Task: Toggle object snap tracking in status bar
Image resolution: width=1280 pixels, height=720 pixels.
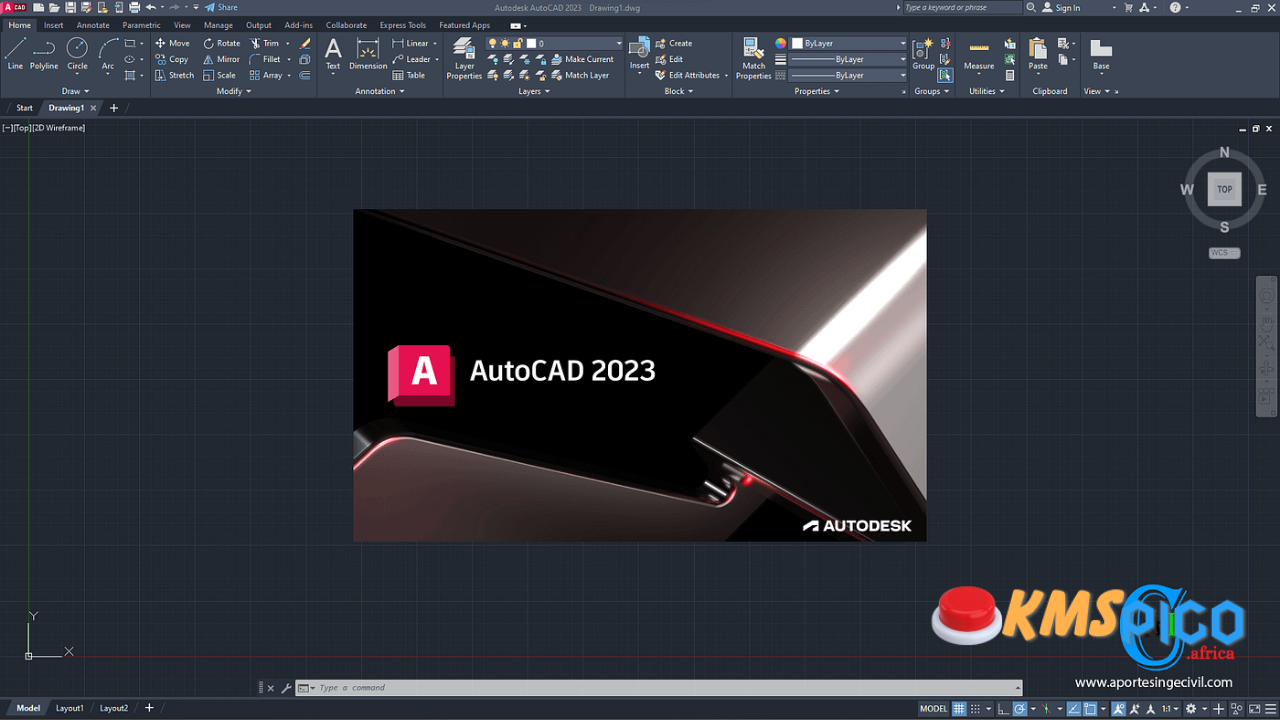Action: coord(1073,708)
